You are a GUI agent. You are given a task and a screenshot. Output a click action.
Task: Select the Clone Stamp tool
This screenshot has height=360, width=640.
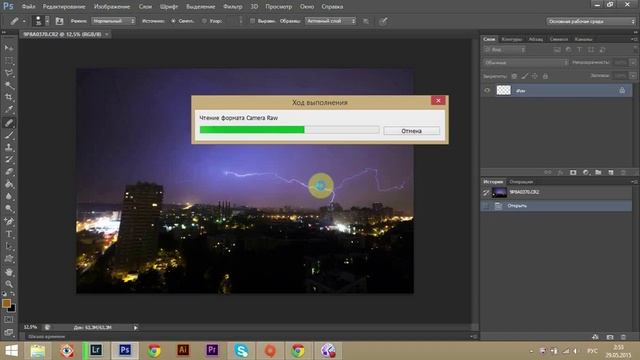[9, 147]
